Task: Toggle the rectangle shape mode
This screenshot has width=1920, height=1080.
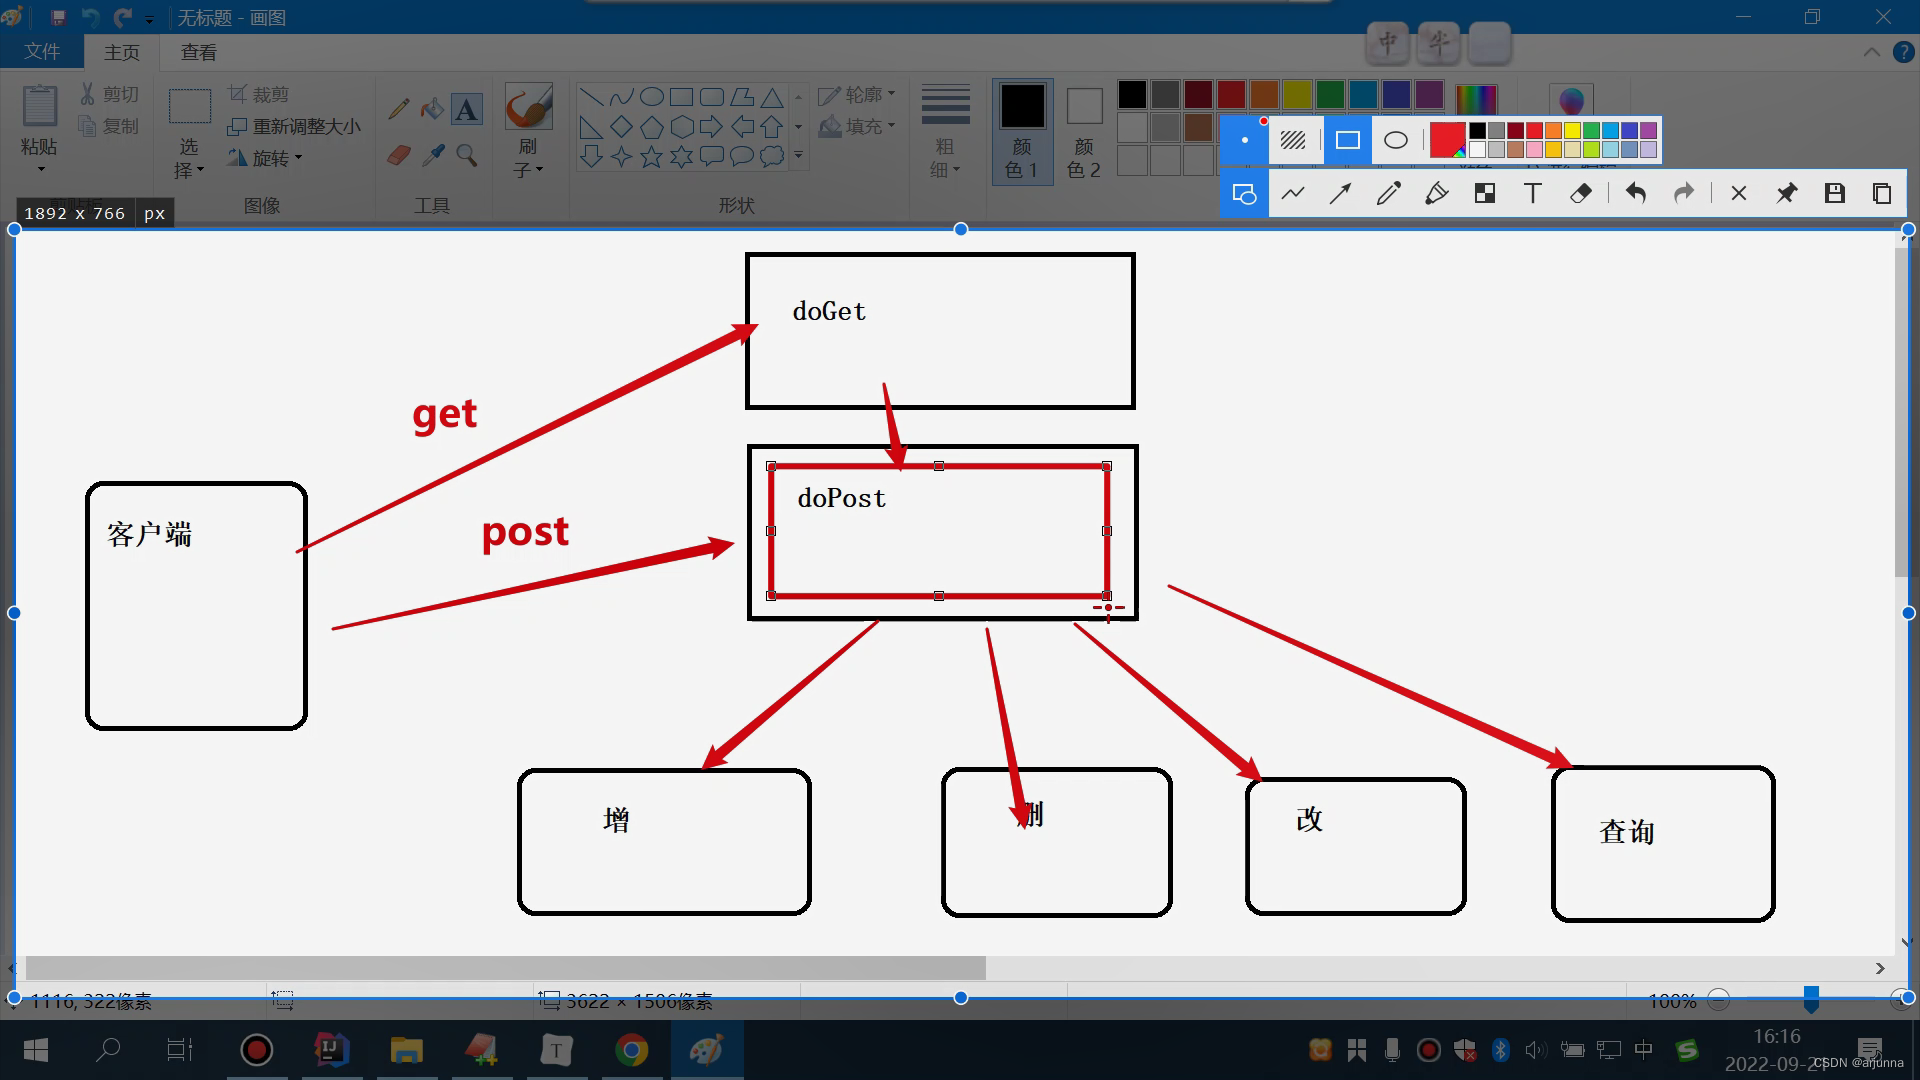Action: tap(1347, 141)
